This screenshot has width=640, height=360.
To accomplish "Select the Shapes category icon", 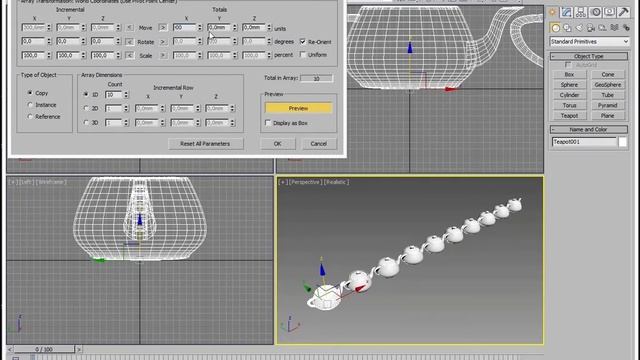I will [x=567, y=28].
